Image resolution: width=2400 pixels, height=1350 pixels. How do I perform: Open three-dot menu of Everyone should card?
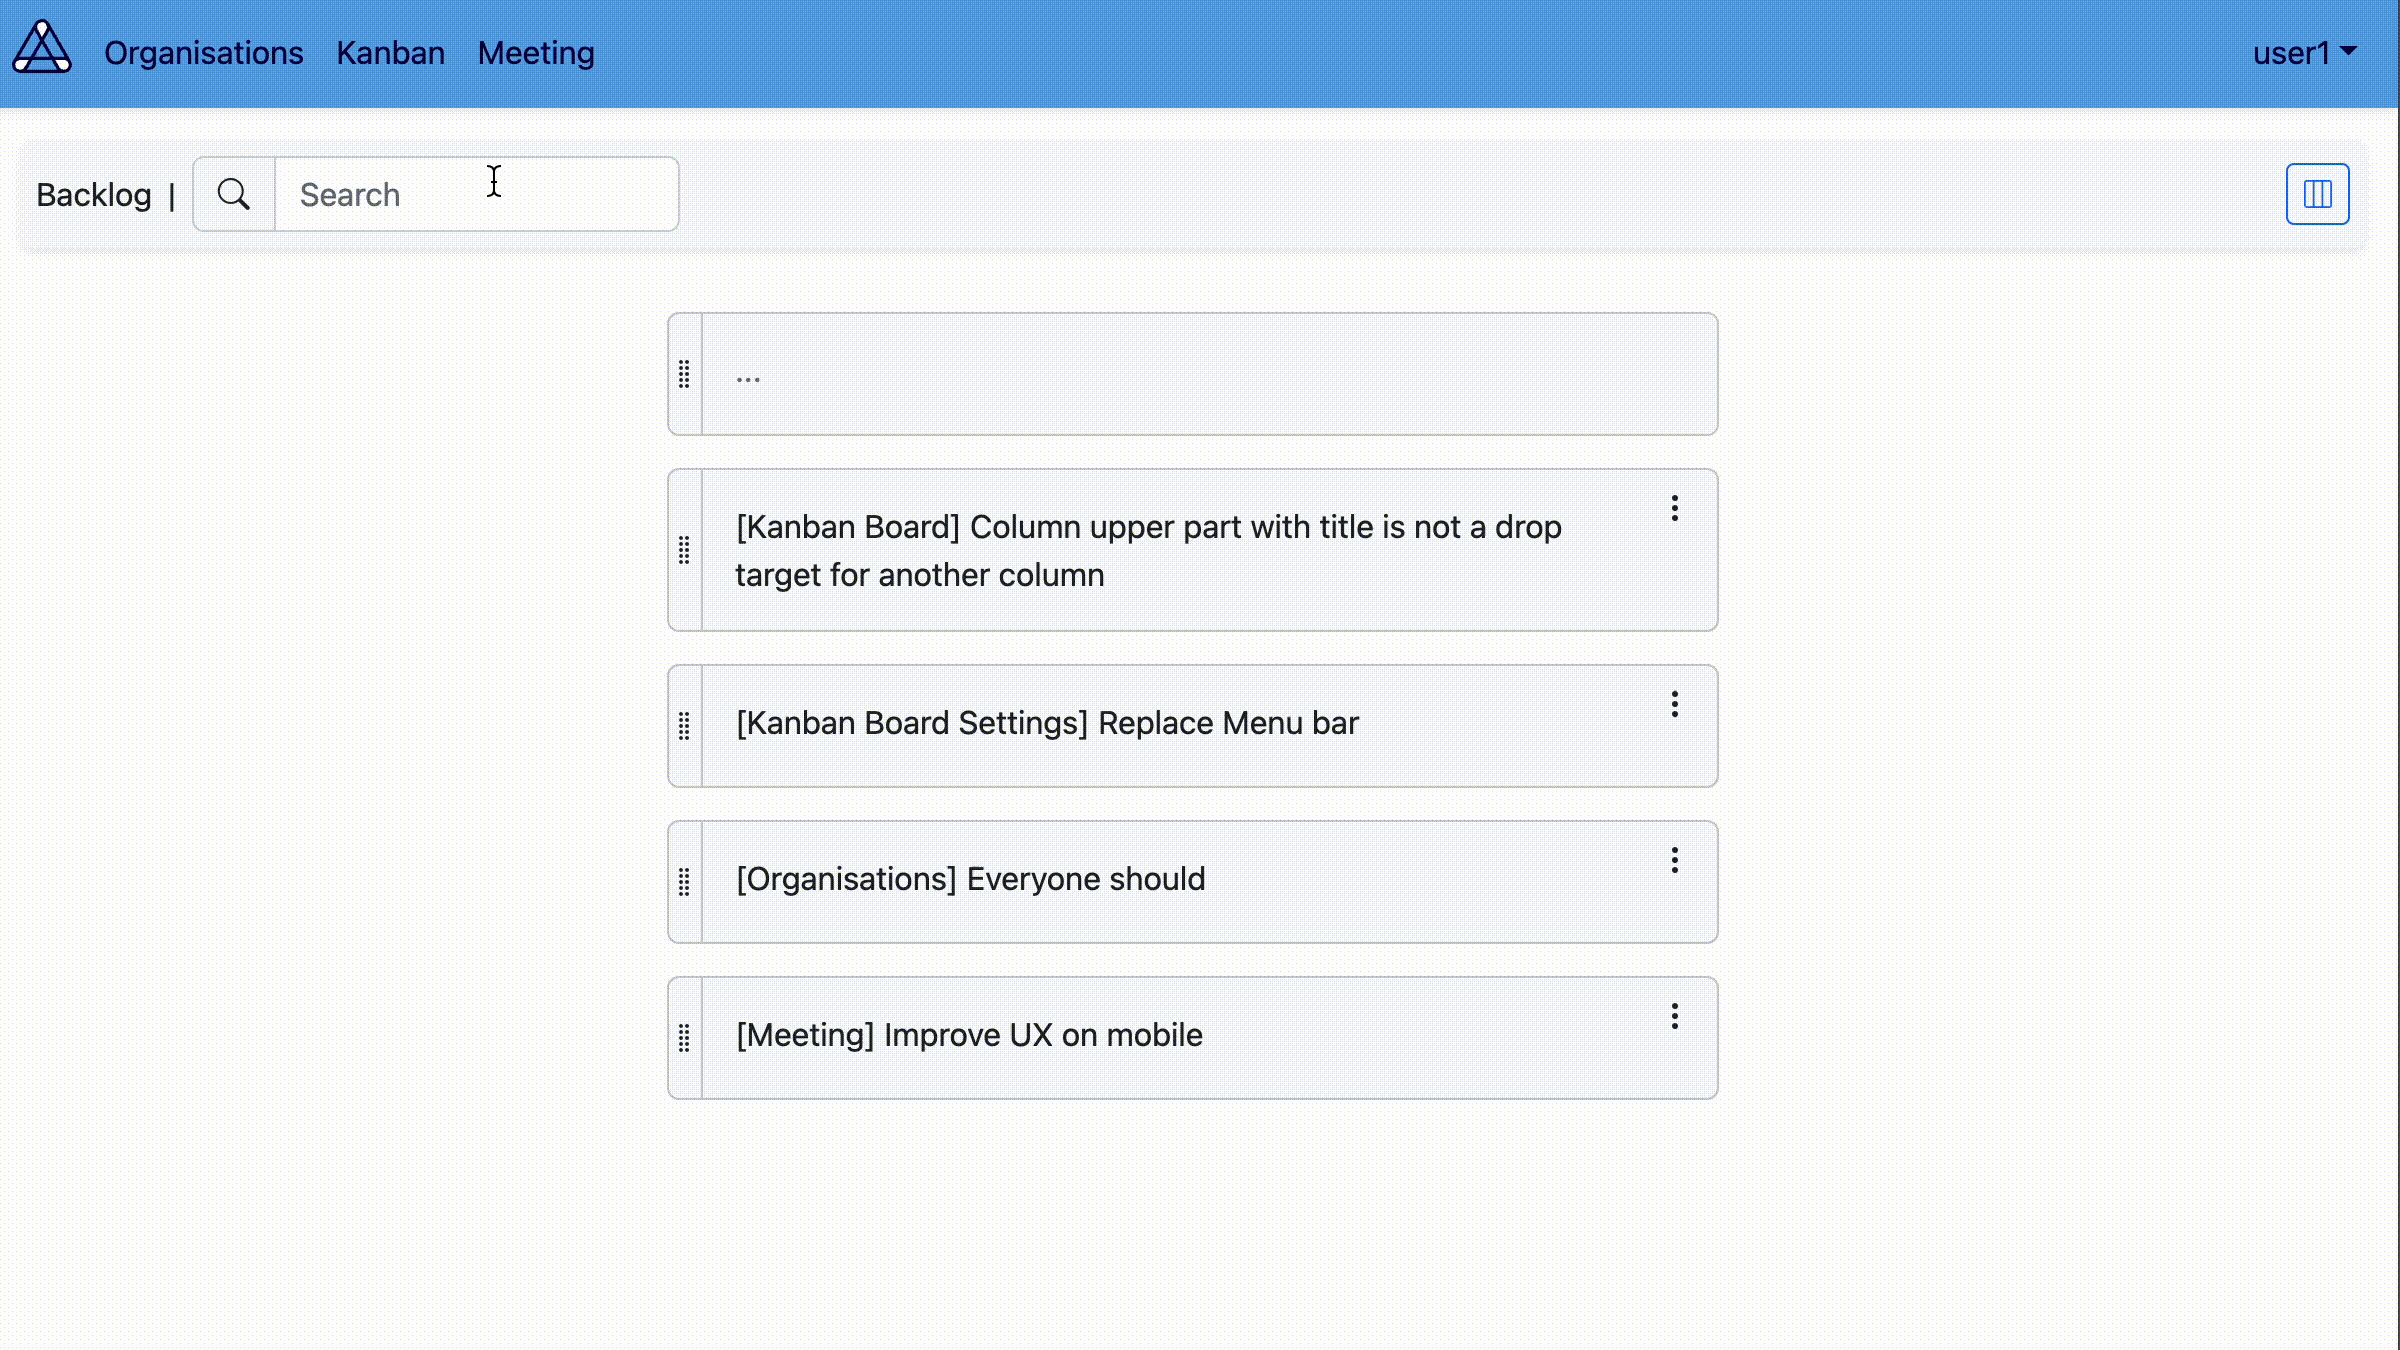[x=1675, y=860]
